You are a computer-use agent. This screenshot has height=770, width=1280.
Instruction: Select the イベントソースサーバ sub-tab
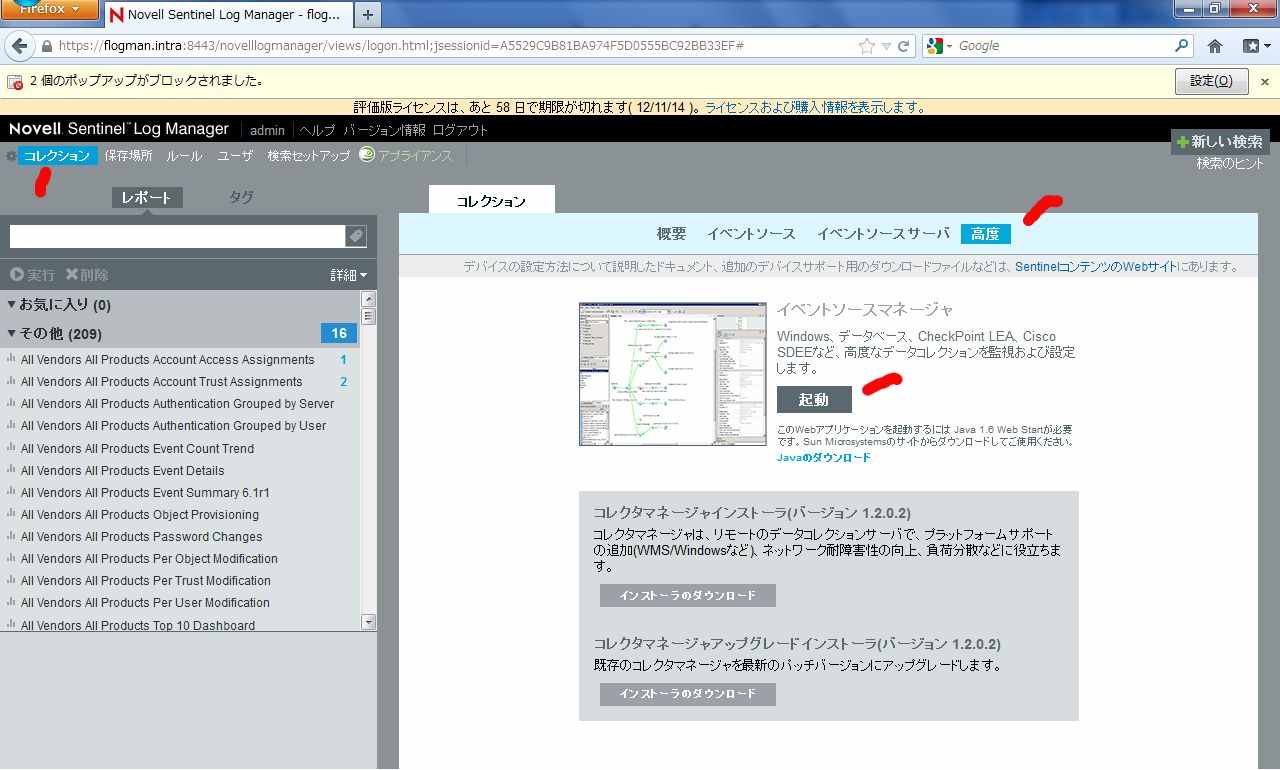(x=883, y=234)
